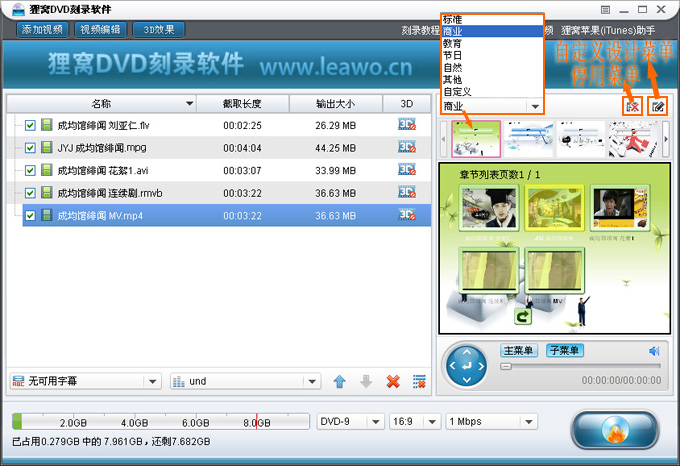Toggle checkbox for 成均馆绯闻 花絮1.avi
The width and height of the screenshot is (680, 466).
click(x=30, y=171)
